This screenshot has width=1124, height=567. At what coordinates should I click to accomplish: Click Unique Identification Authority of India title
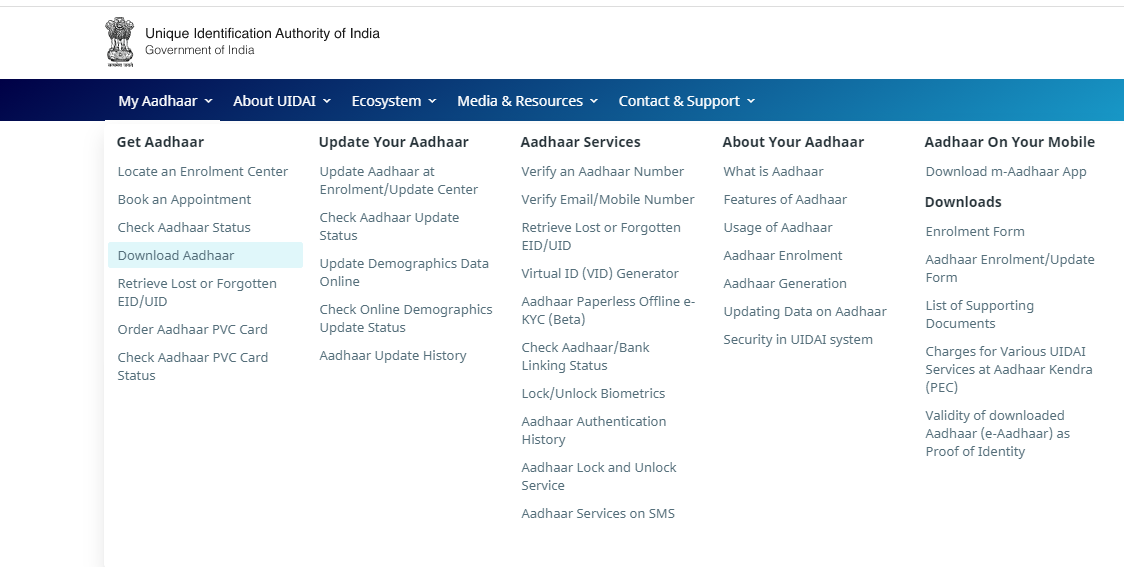262,33
